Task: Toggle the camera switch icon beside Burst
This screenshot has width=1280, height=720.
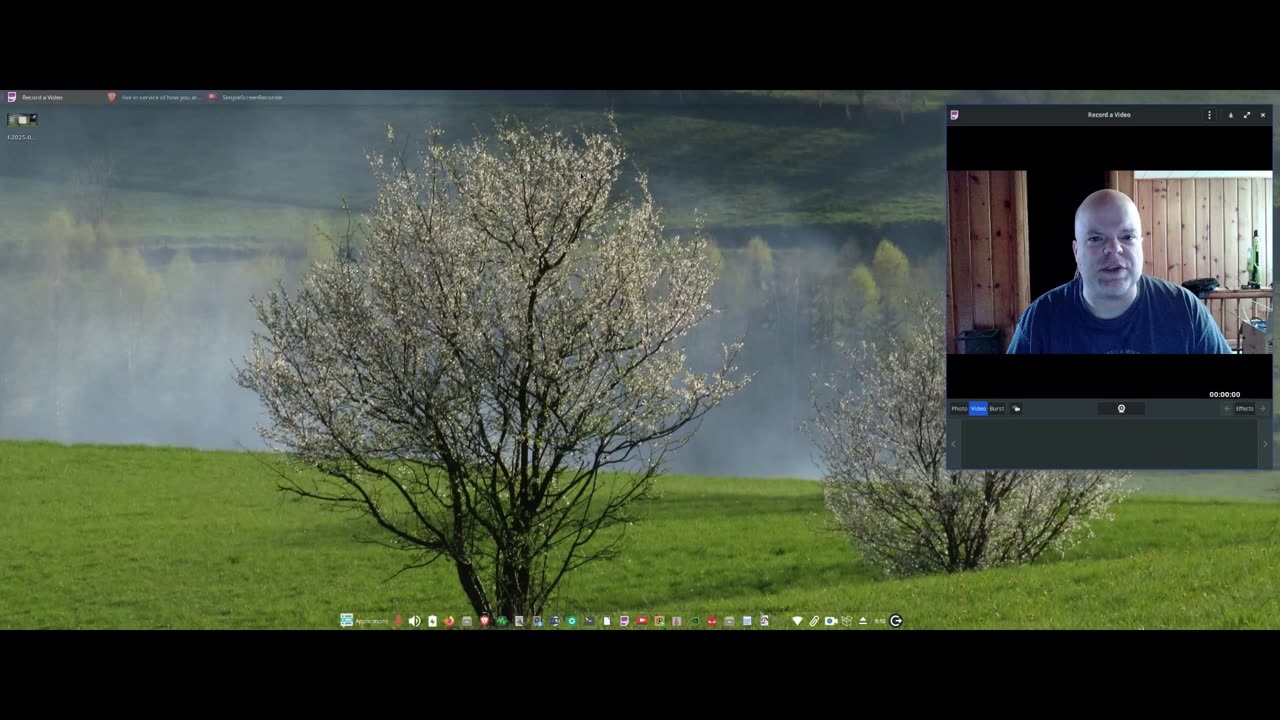Action: pos(1016,409)
